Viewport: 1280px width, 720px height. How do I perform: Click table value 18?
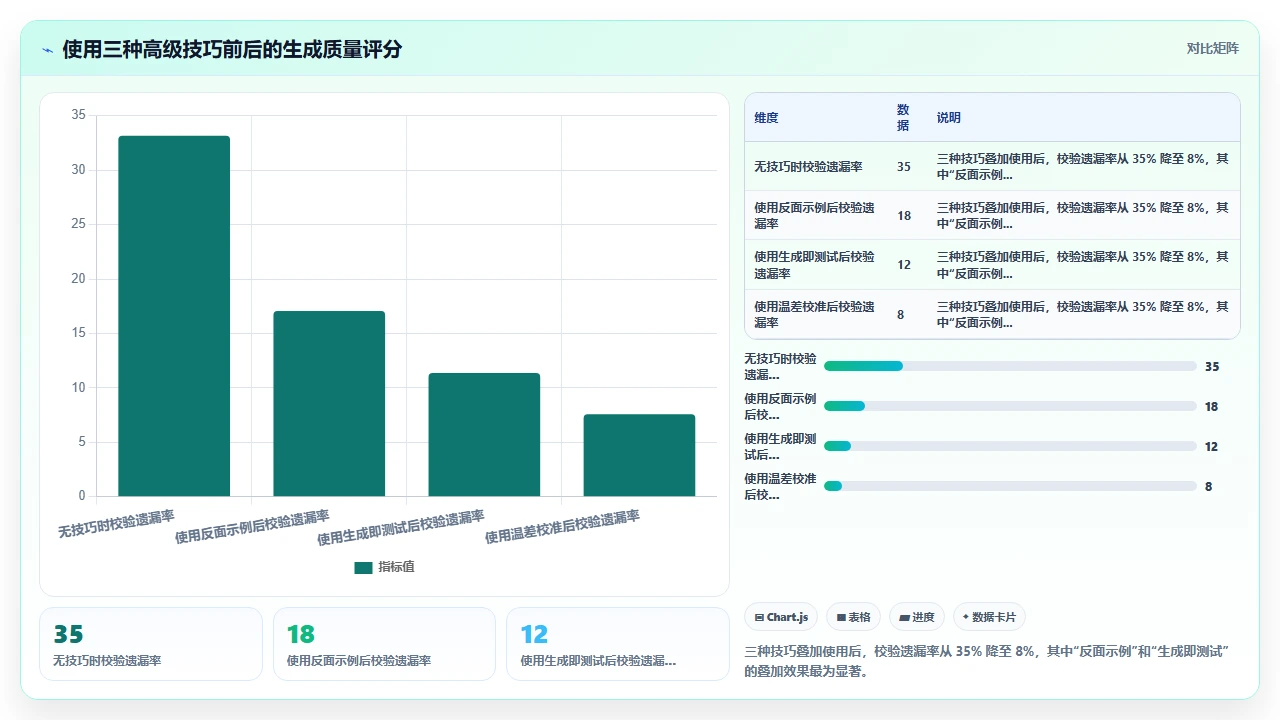pyautogui.click(x=904, y=216)
